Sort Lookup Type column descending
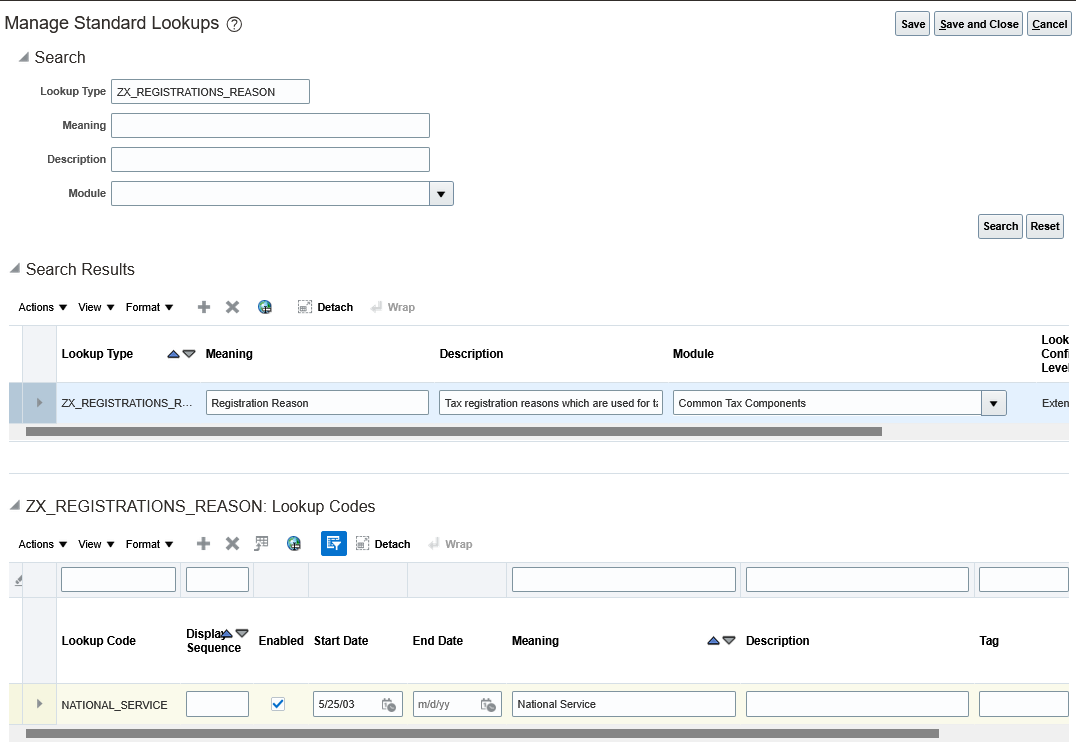This screenshot has width=1076, height=742. tap(189, 354)
